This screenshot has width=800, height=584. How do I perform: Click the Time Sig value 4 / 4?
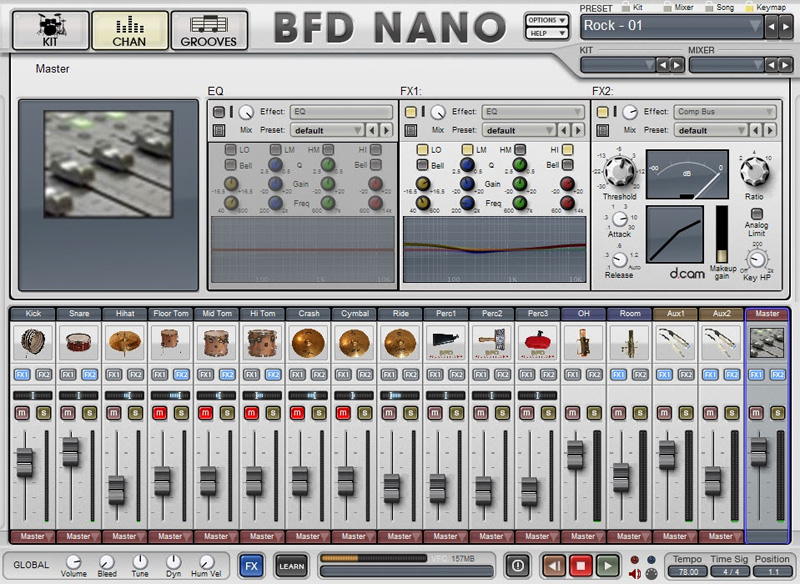[x=731, y=572]
